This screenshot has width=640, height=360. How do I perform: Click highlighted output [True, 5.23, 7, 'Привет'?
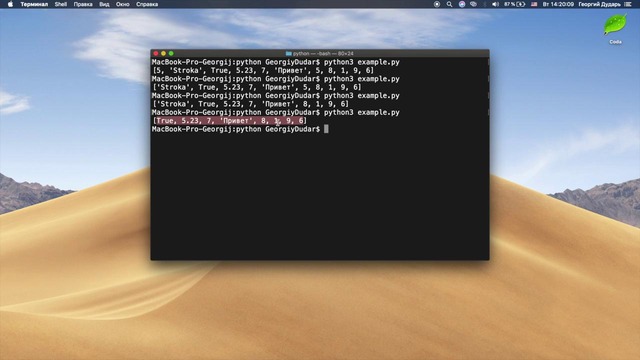pyautogui.click(x=229, y=121)
